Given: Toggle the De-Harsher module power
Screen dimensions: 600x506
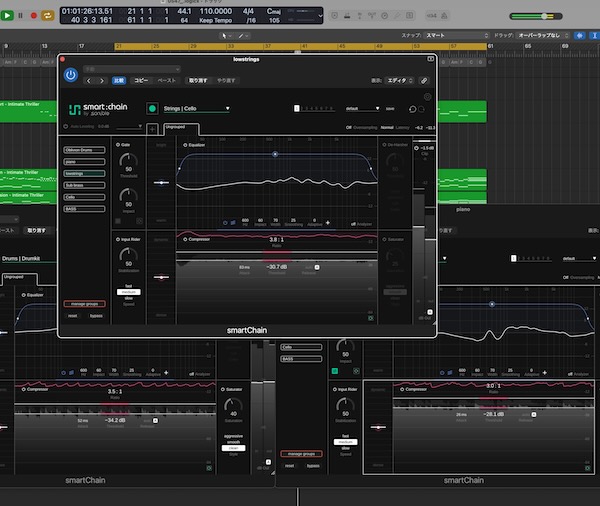Looking at the screenshot, I should pos(385,145).
